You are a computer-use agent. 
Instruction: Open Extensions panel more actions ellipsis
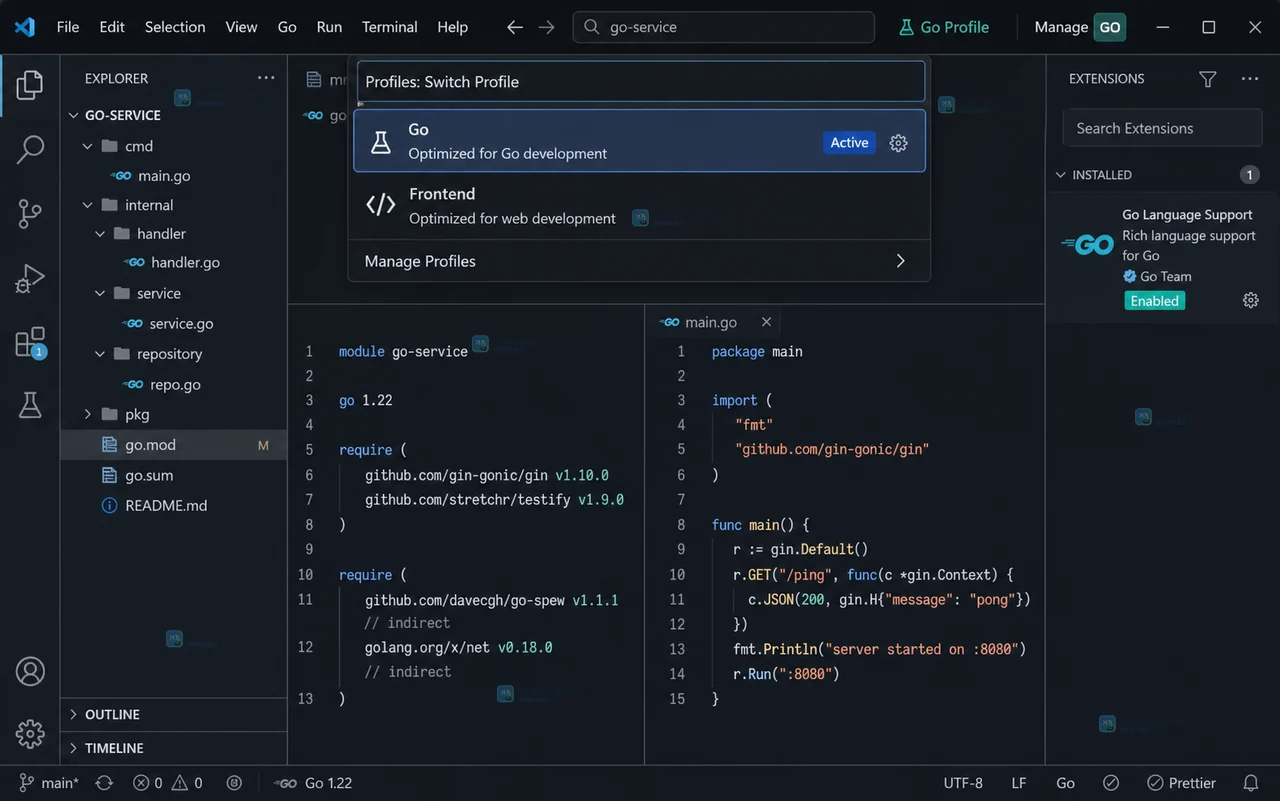coord(1250,78)
